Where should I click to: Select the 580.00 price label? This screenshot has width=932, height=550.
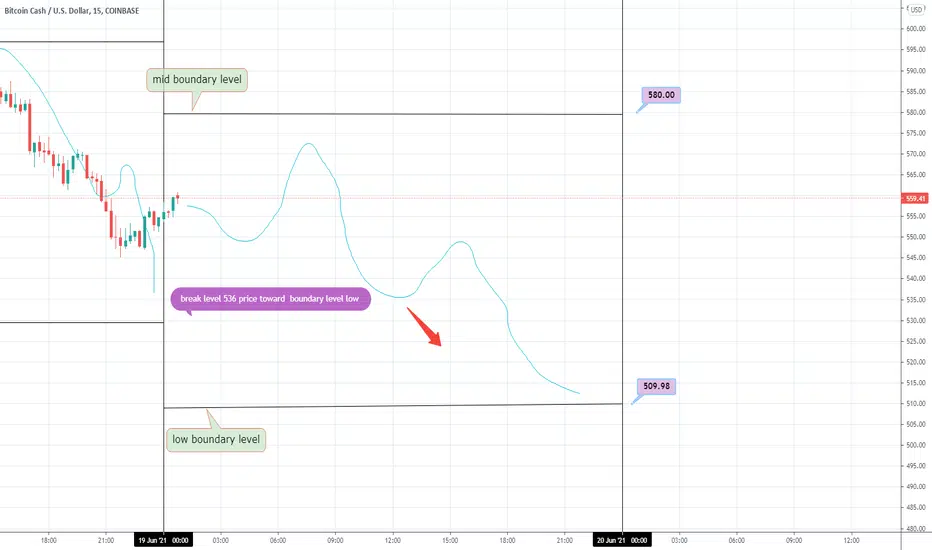(x=661, y=95)
